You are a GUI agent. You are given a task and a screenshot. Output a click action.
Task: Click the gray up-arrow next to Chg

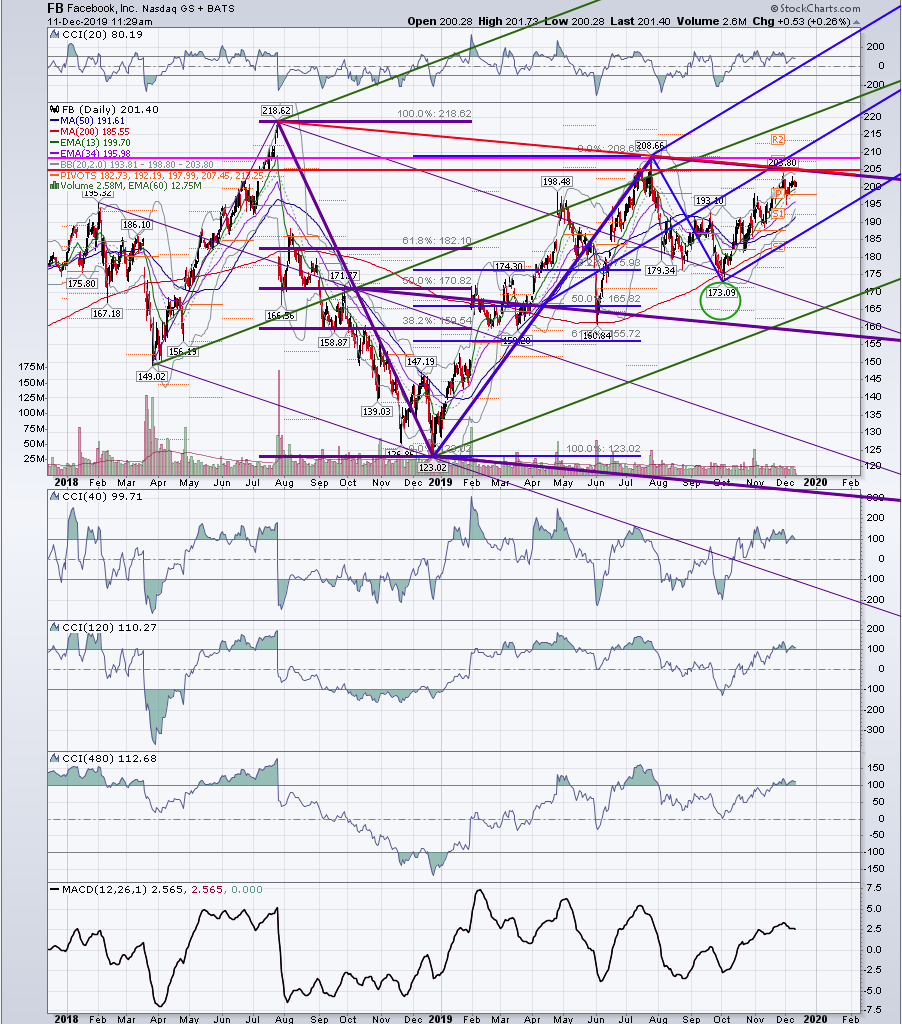[x=856, y=22]
